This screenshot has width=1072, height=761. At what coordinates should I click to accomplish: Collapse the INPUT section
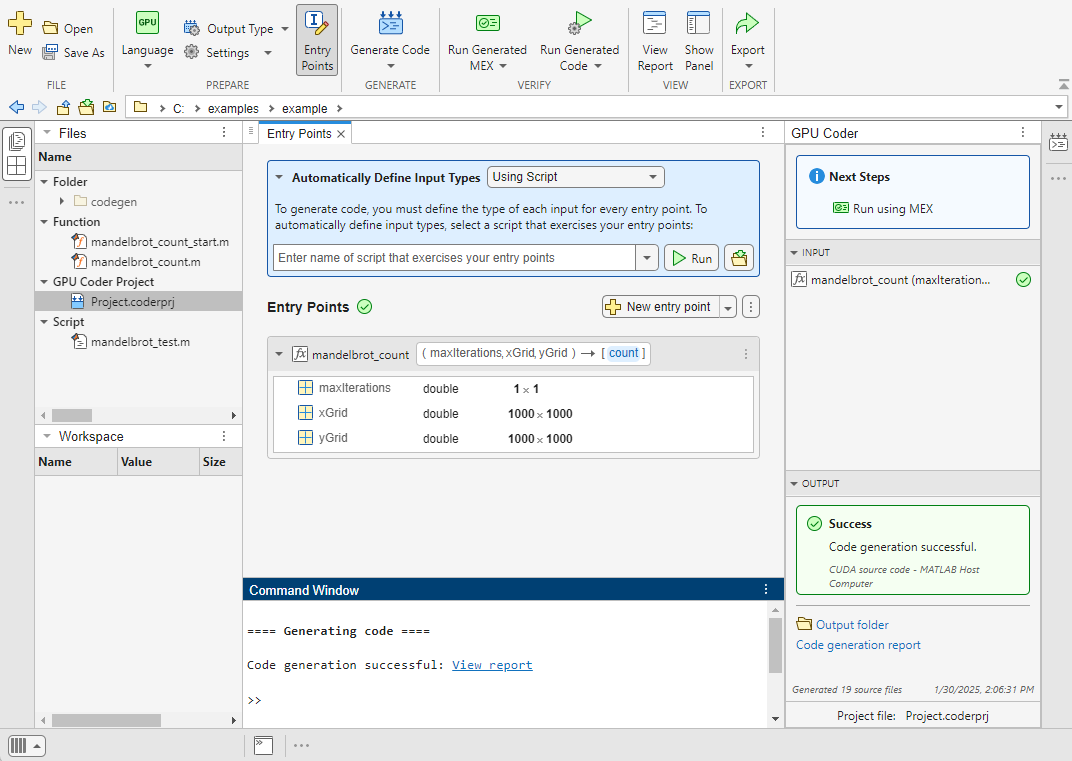coord(794,253)
